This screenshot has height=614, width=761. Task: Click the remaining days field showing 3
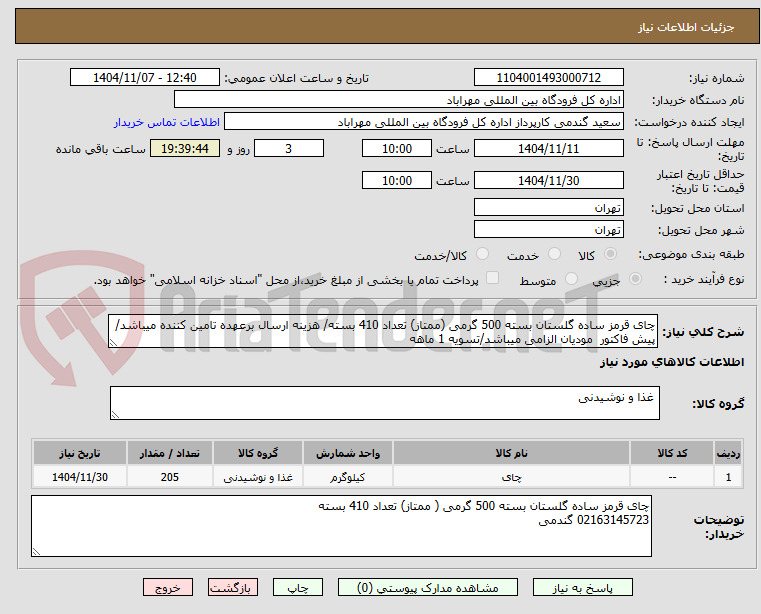tap(289, 148)
